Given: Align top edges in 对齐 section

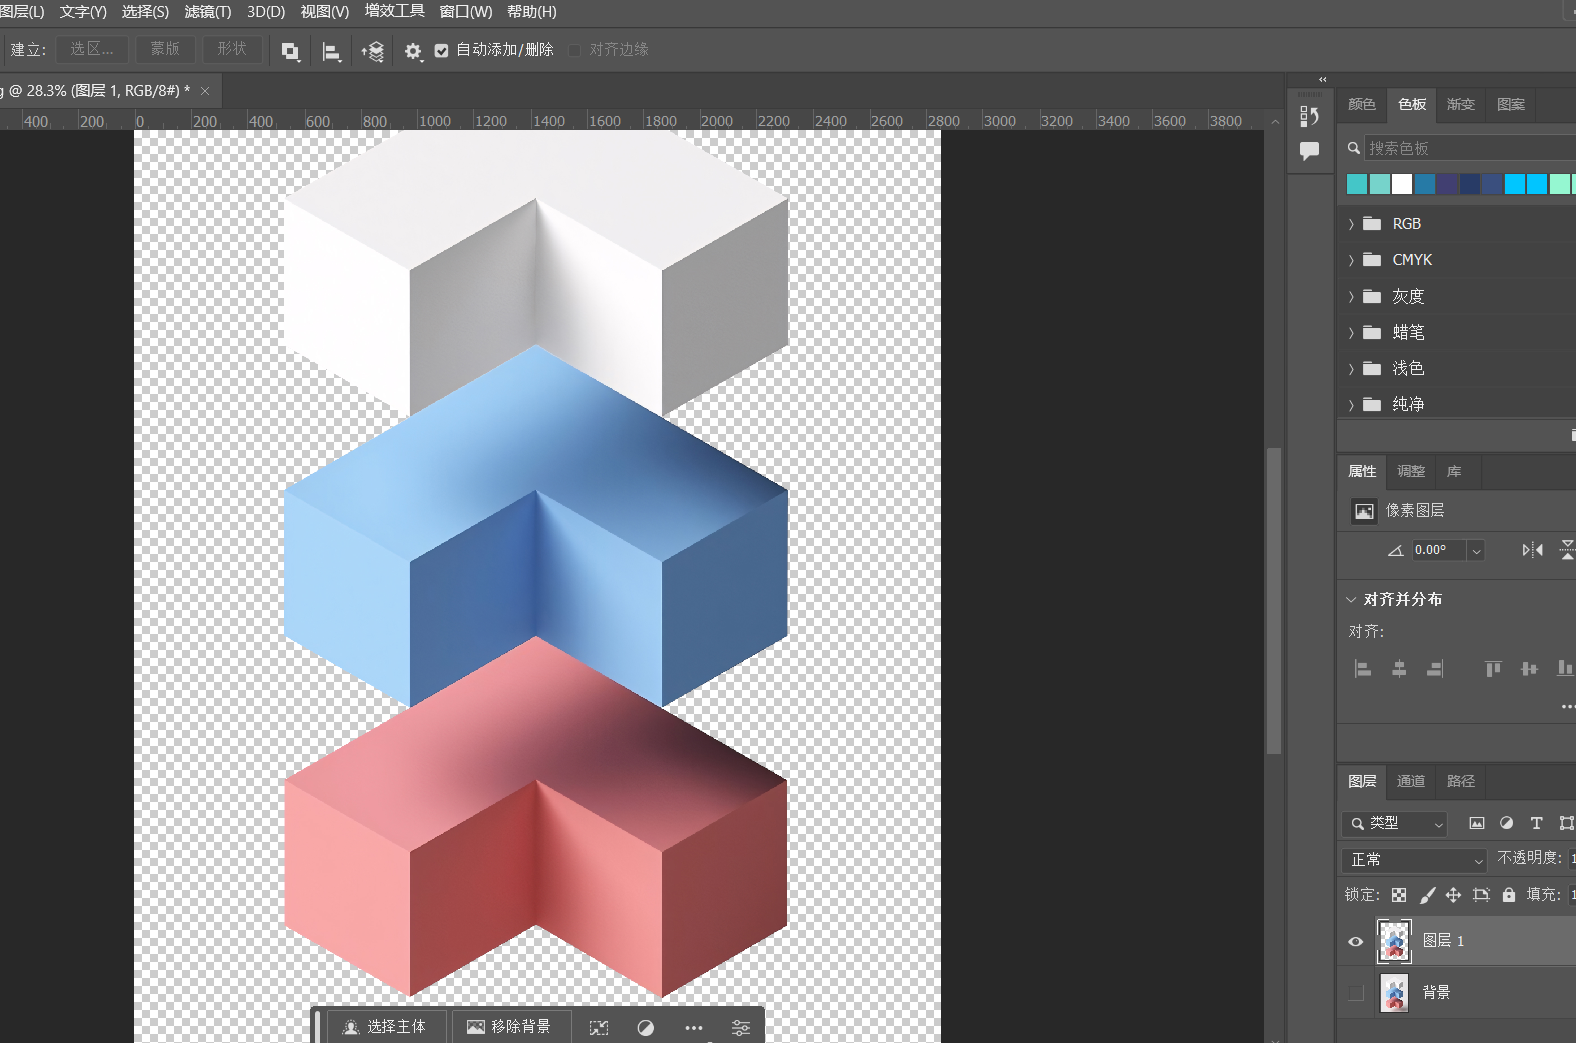Looking at the screenshot, I should pos(1493,669).
